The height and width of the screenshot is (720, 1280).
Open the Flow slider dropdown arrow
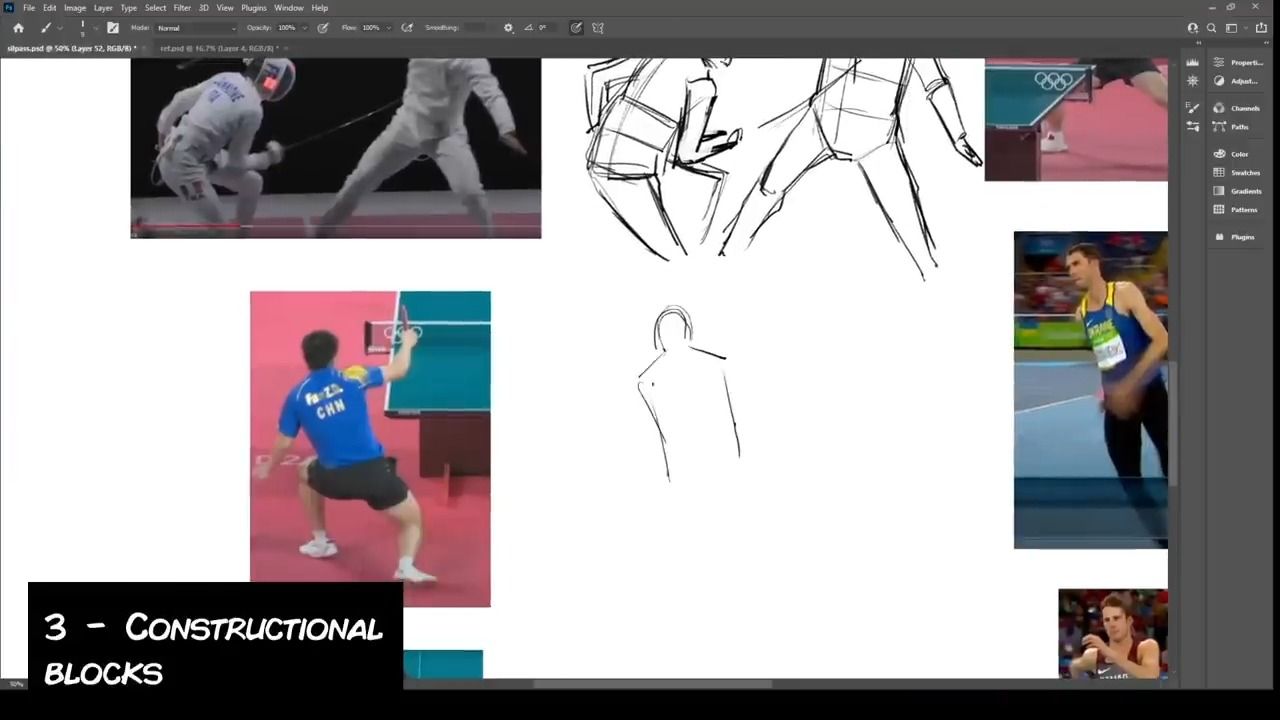tap(388, 28)
